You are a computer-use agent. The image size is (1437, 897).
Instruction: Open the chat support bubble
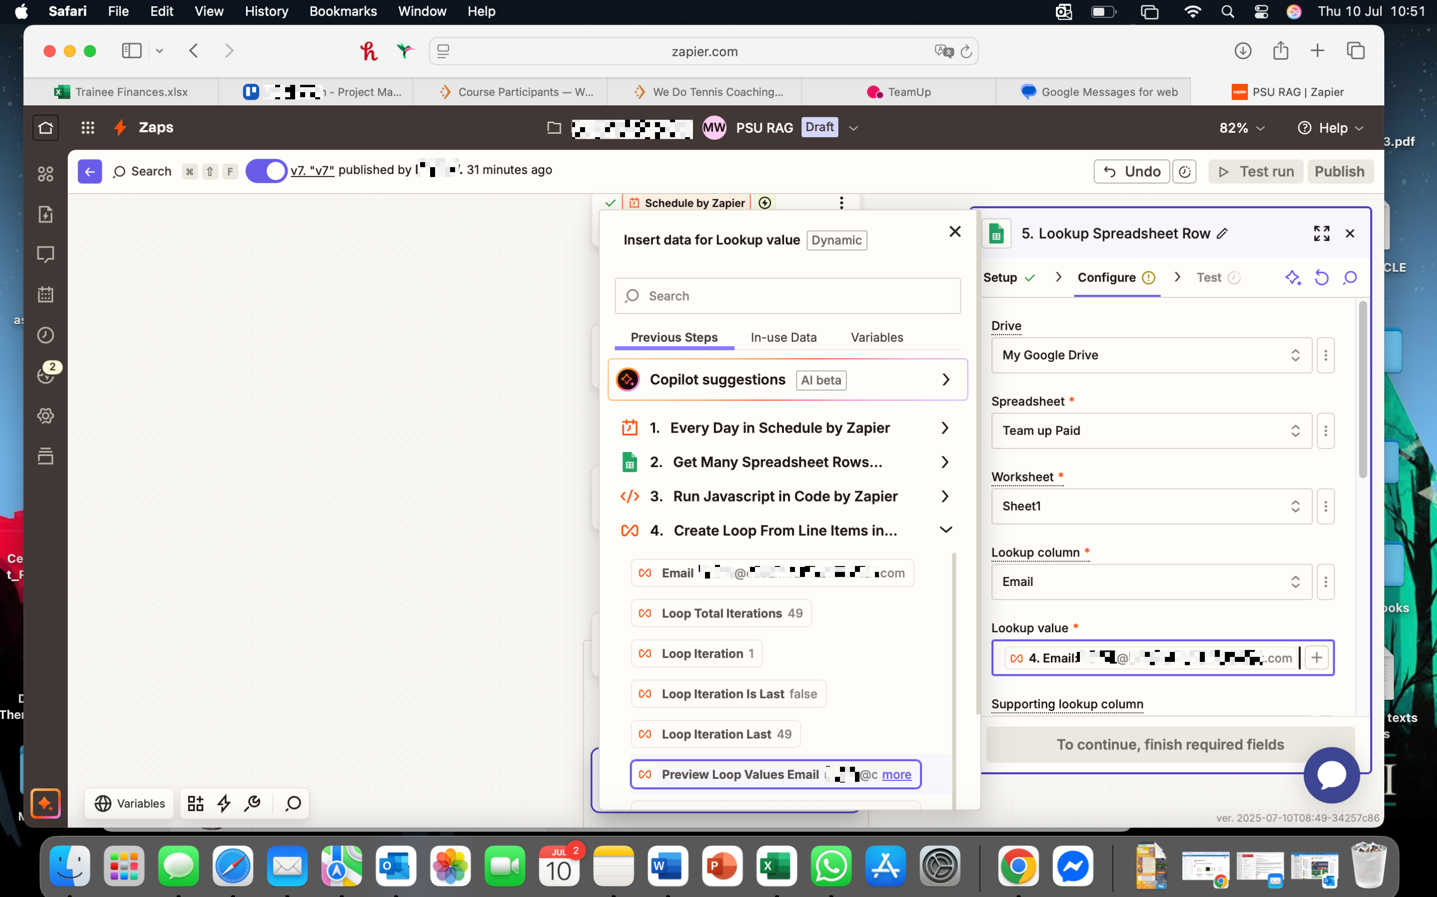(x=1331, y=775)
